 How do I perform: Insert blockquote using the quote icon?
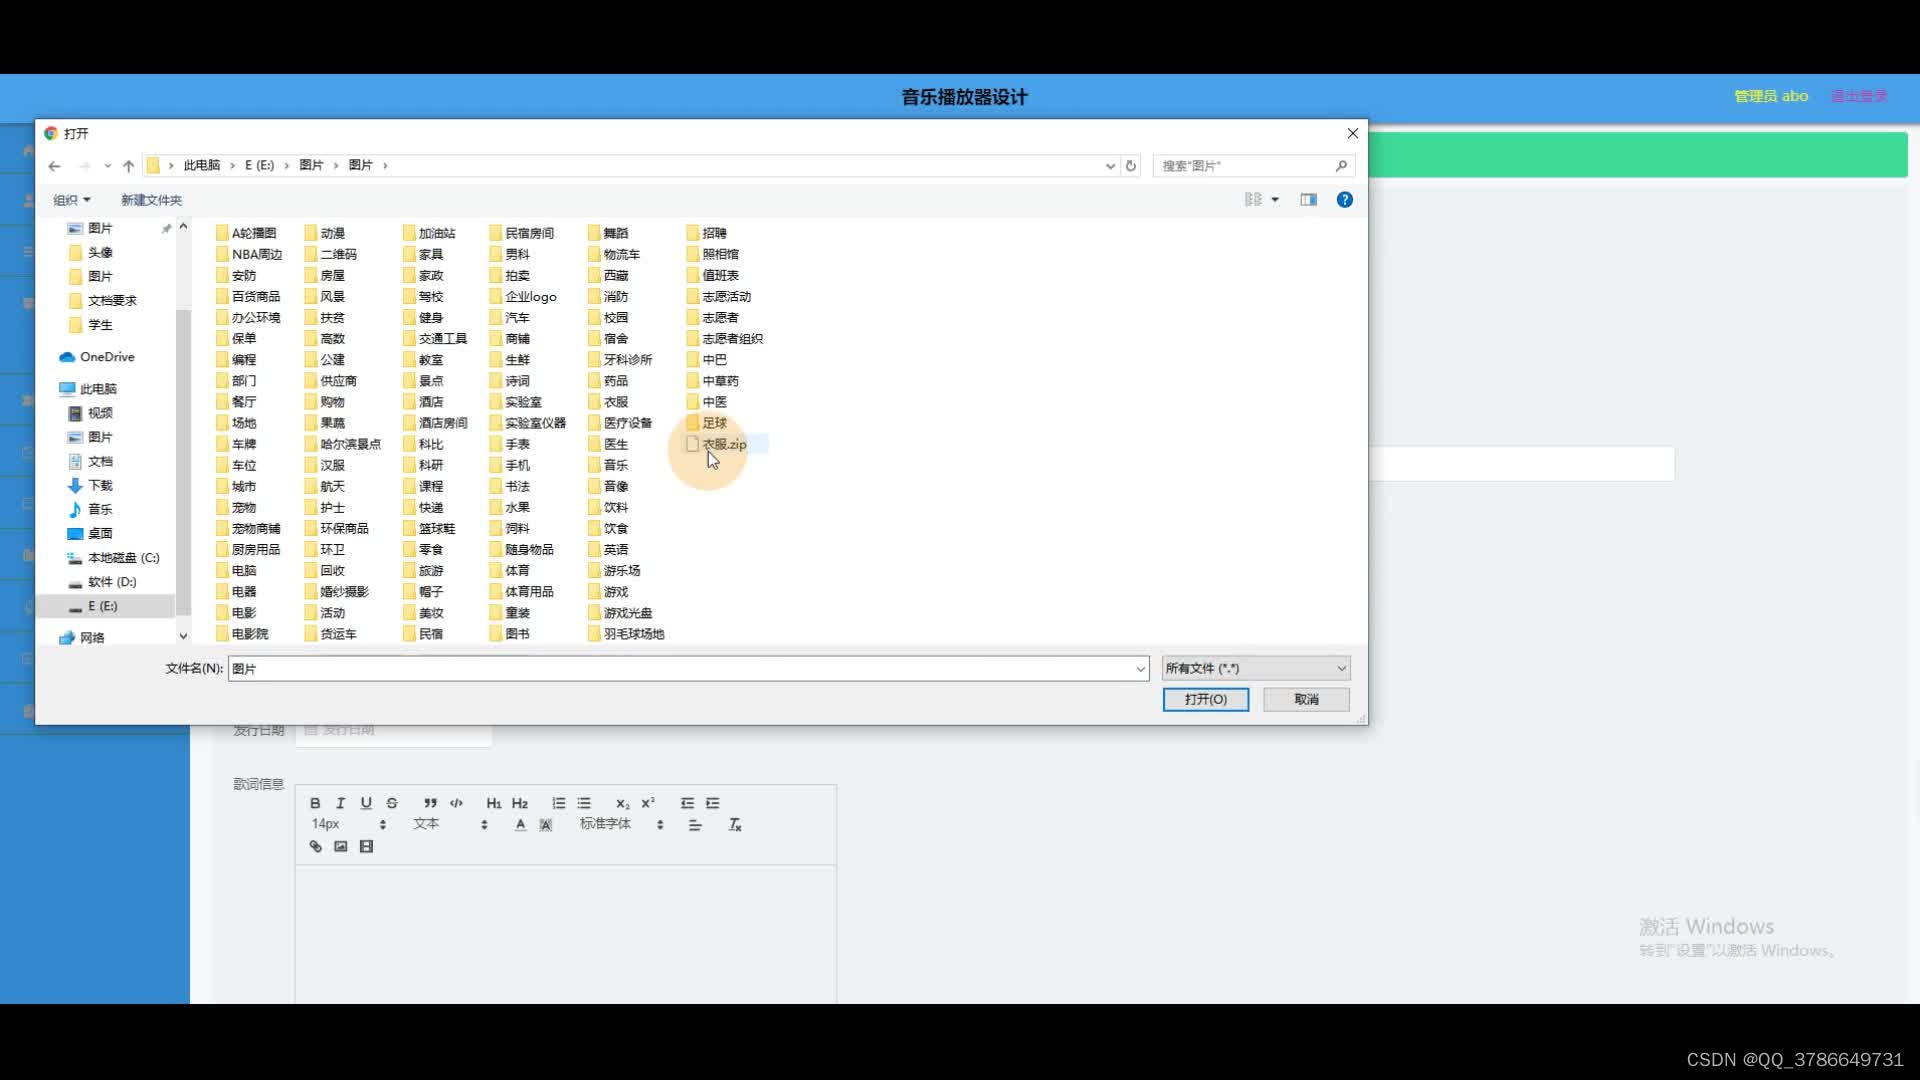click(x=430, y=803)
